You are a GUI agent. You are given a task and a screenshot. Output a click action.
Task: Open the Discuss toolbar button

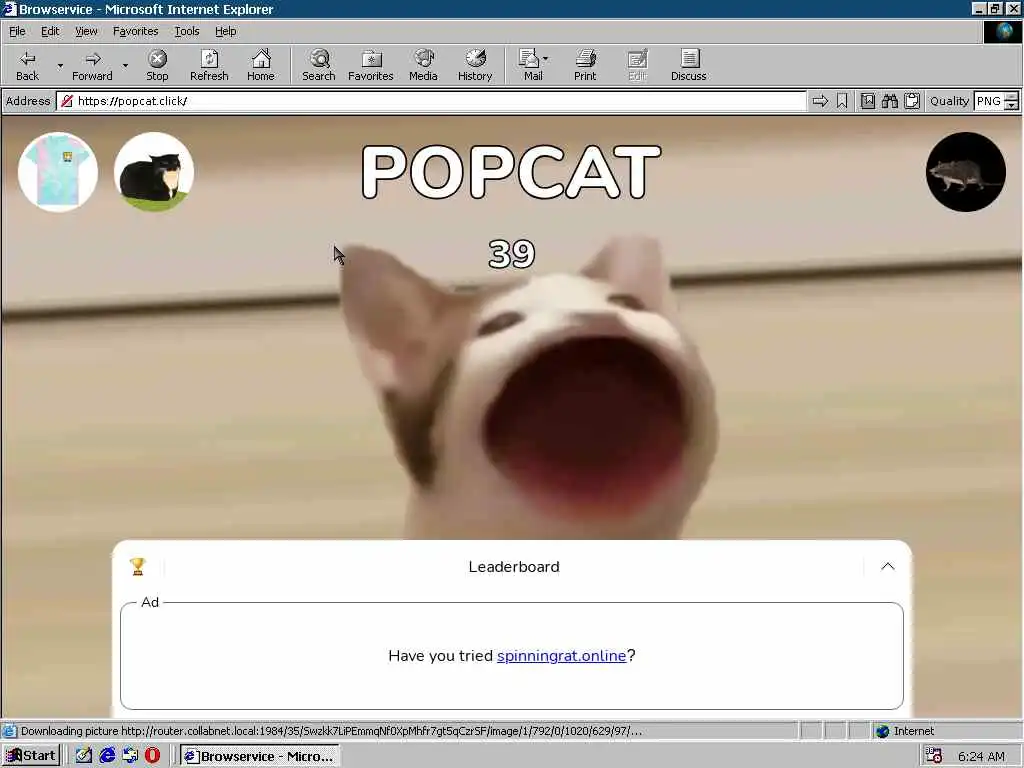[688, 65]
